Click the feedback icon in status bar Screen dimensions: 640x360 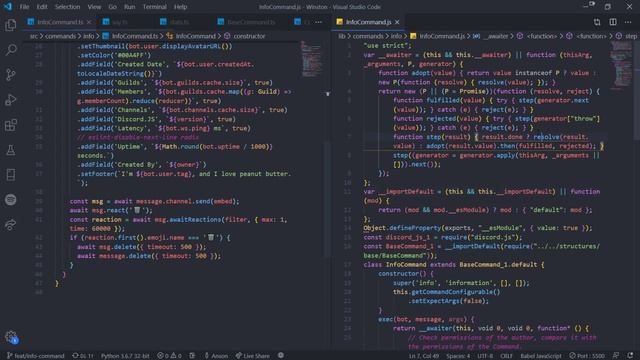(x=616, y=356)
